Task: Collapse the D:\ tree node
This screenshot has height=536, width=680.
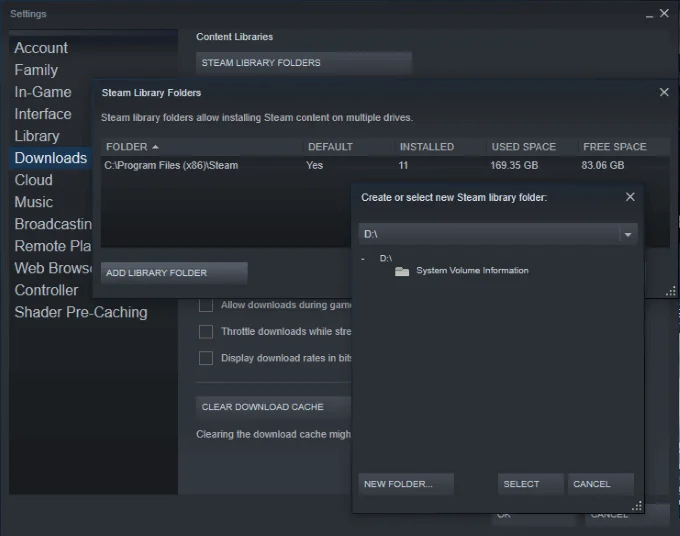Action: tap(363, 259)
